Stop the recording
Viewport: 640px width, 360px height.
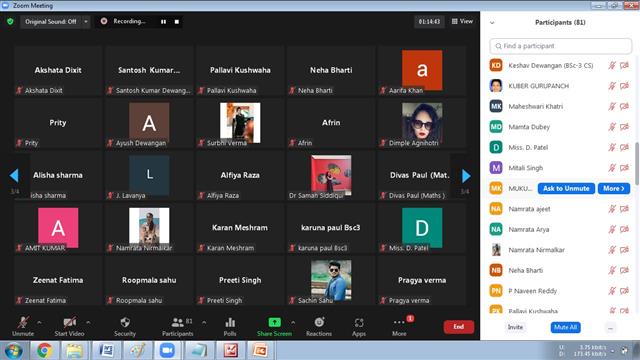[x=177, y=22]
